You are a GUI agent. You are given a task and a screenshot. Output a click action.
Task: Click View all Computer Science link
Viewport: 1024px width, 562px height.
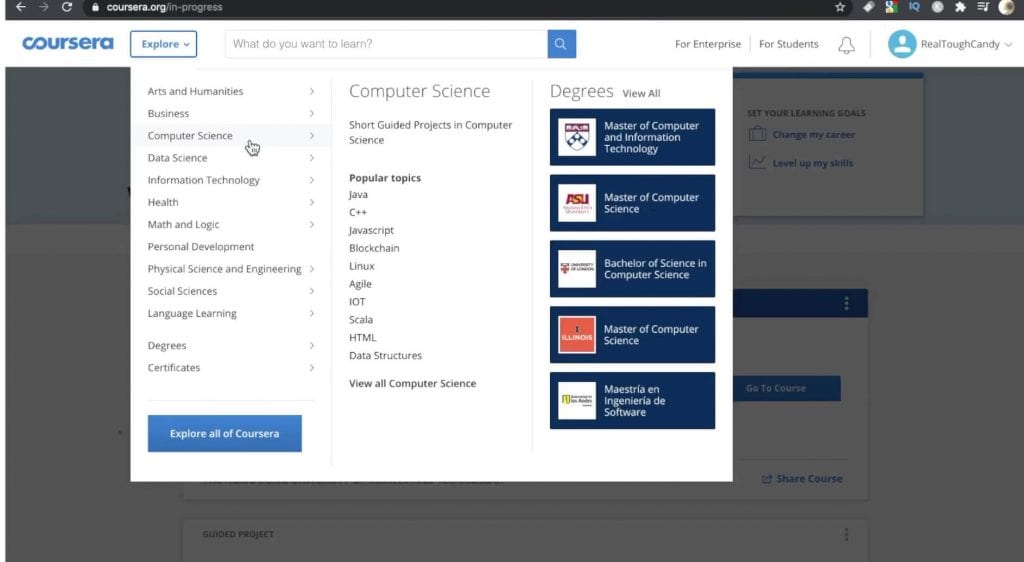click(412, 384)
